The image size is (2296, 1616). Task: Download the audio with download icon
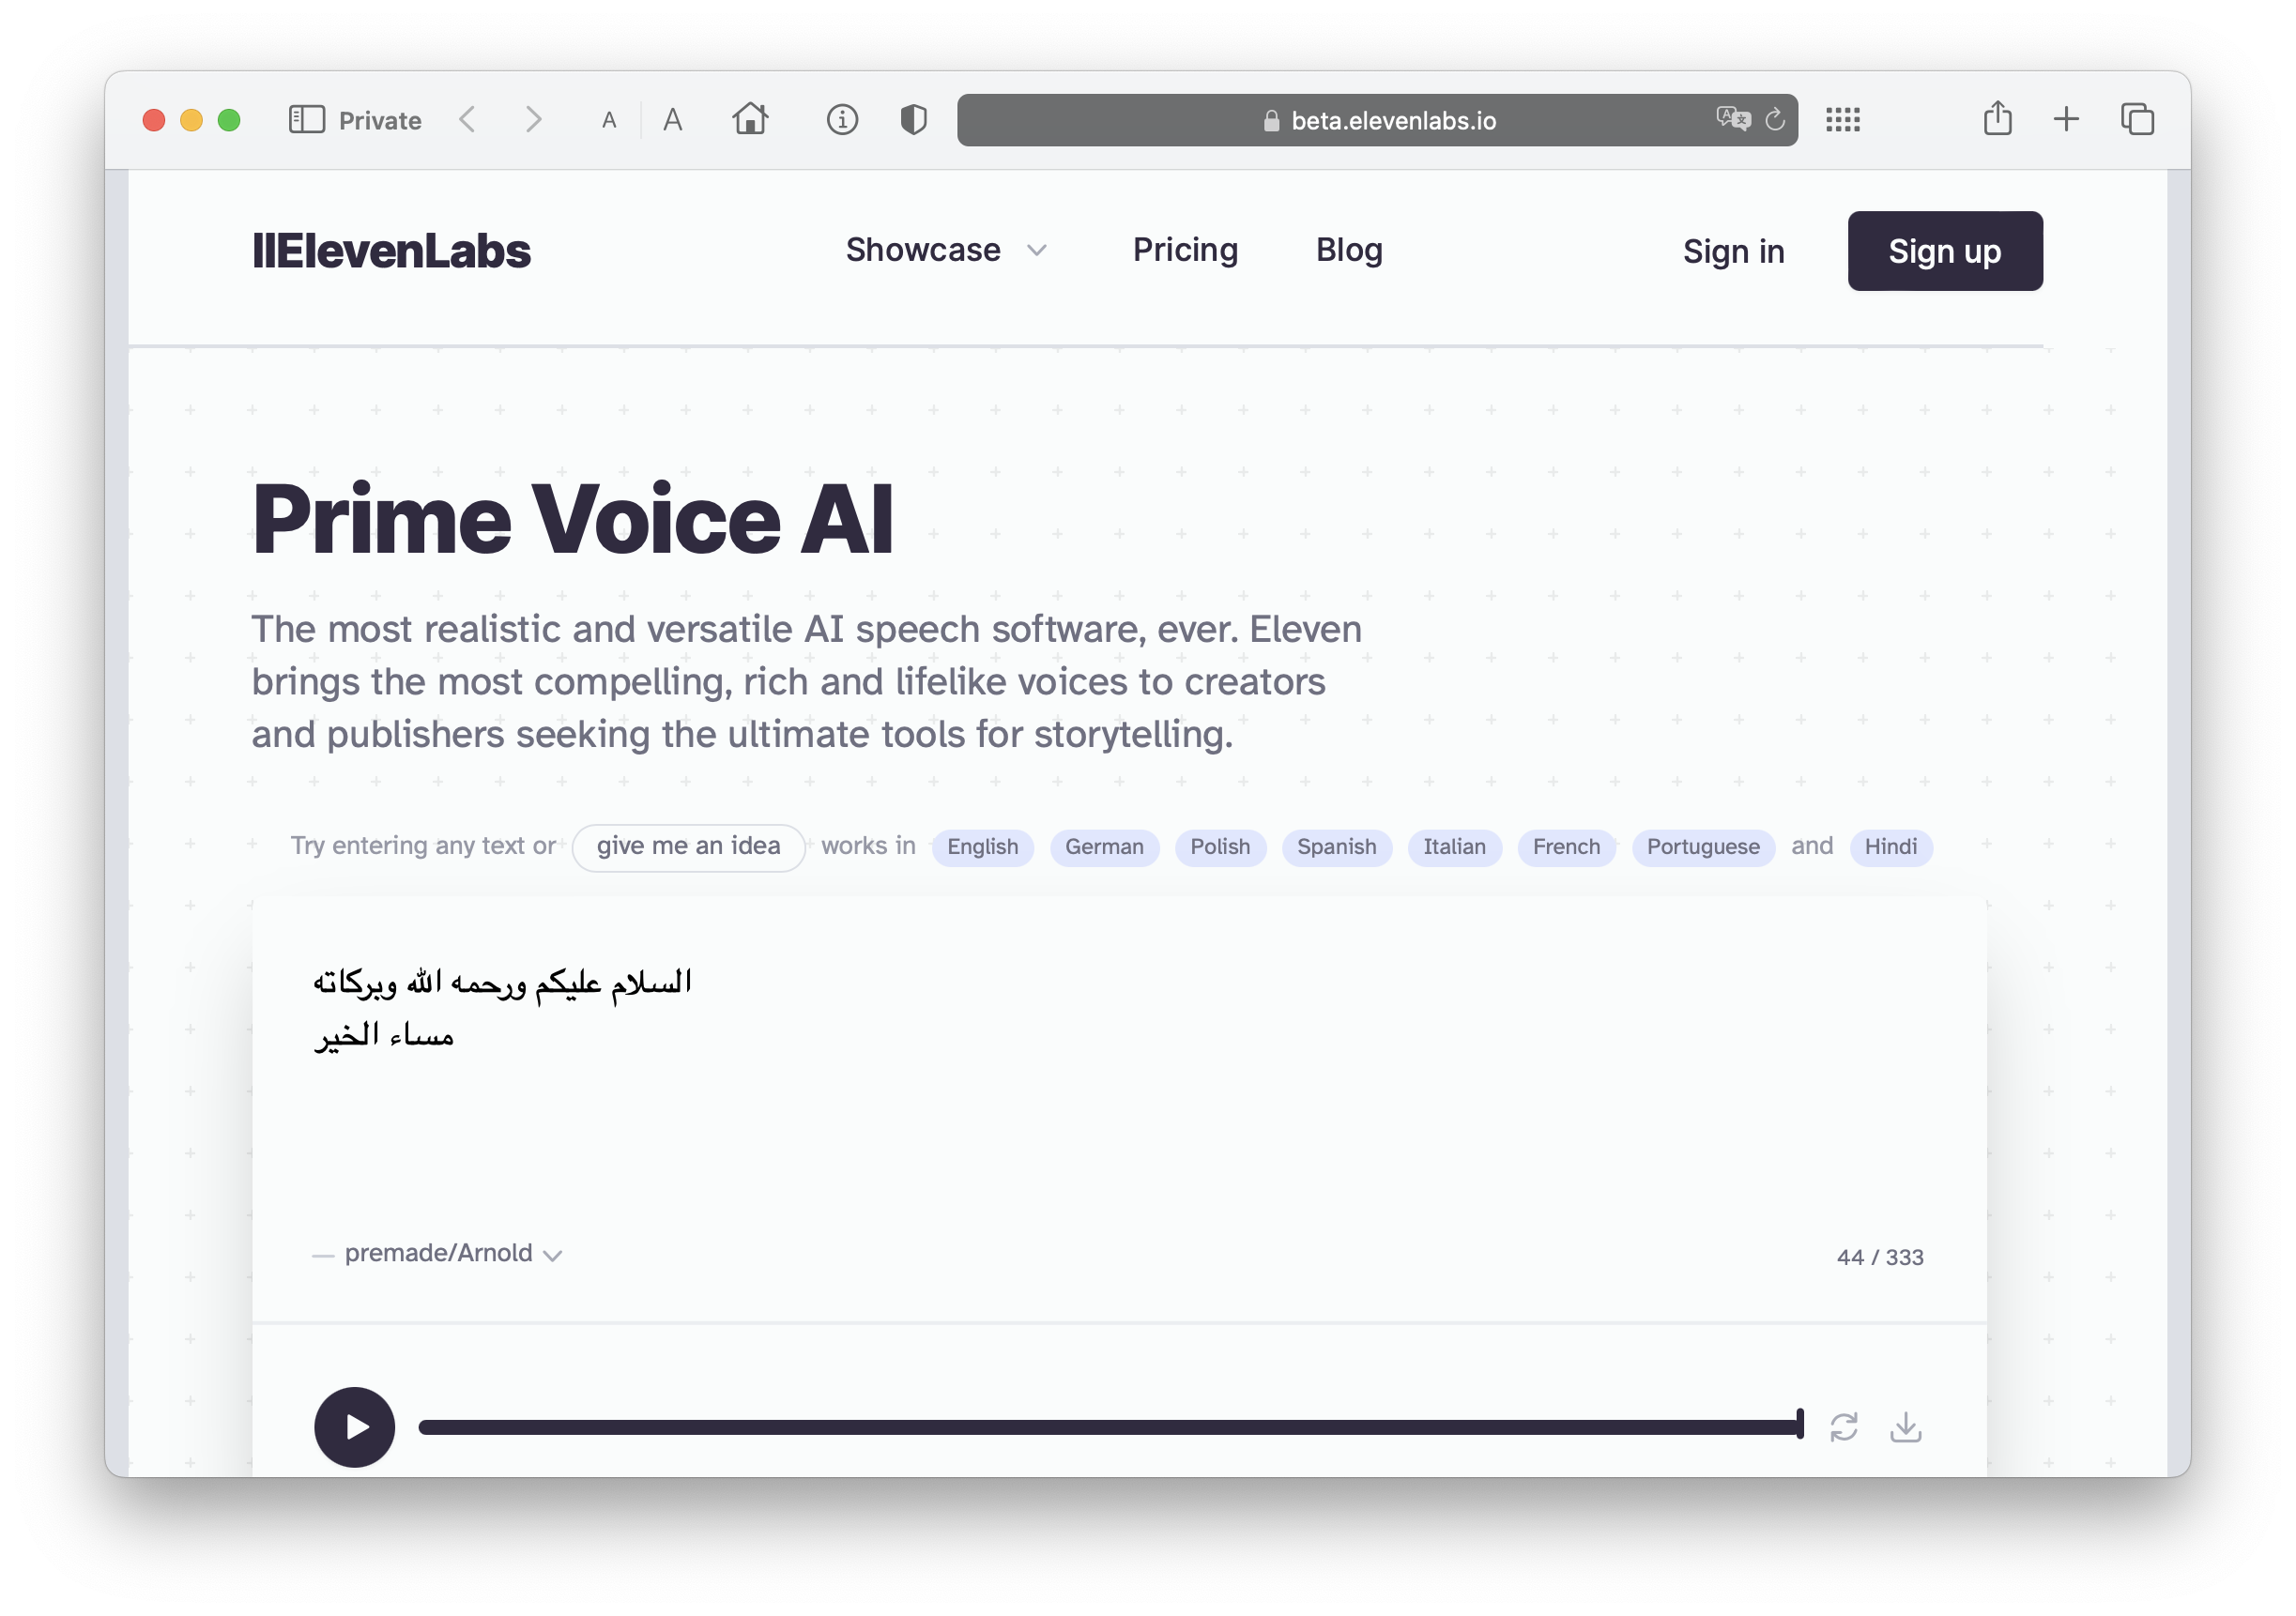1905,1427
